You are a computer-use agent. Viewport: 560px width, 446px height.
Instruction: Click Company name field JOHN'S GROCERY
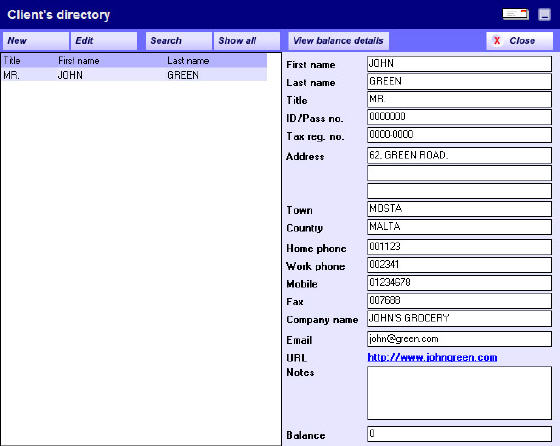coord(459,319)
